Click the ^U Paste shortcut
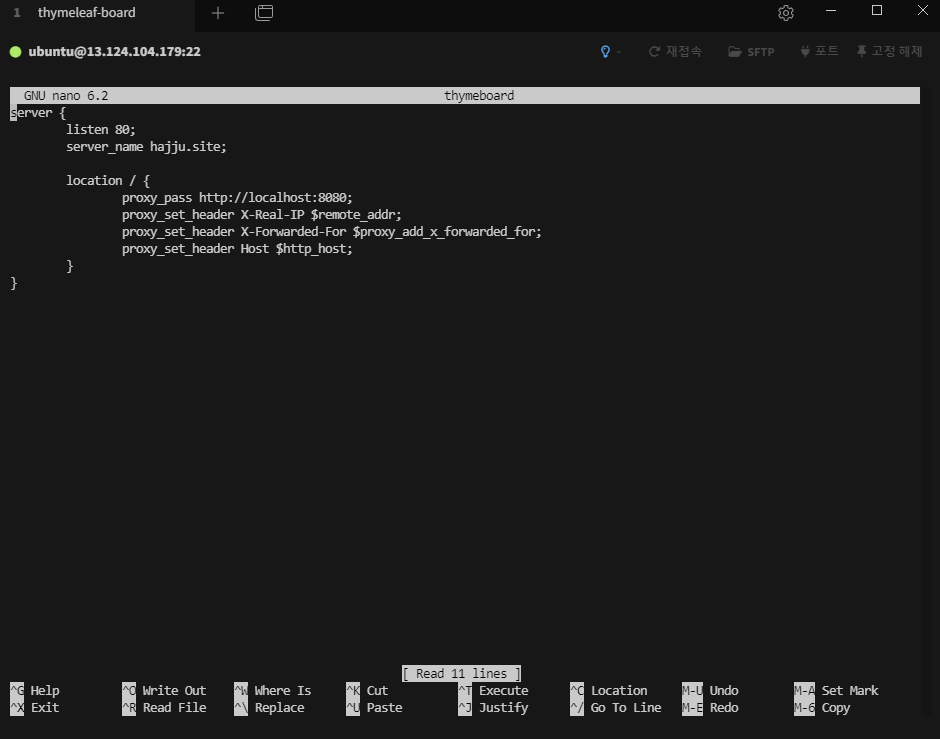Viewport: 940px width, 739px height. coord(374,708)
